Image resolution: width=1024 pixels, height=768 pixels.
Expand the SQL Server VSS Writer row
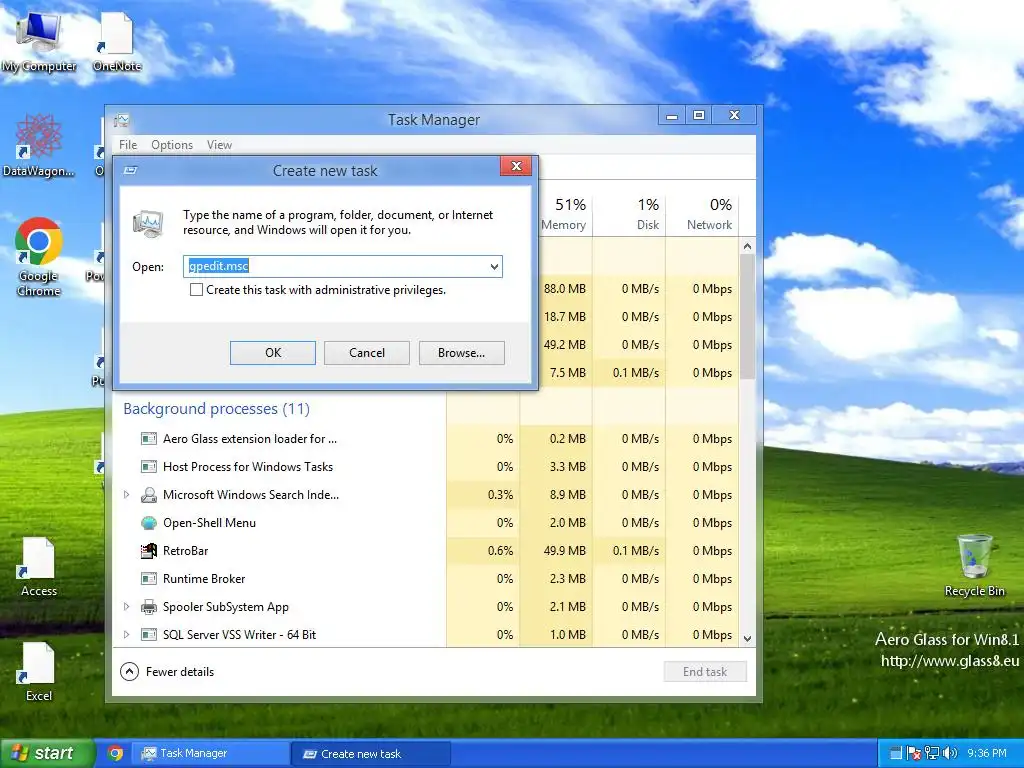point(127,635)
